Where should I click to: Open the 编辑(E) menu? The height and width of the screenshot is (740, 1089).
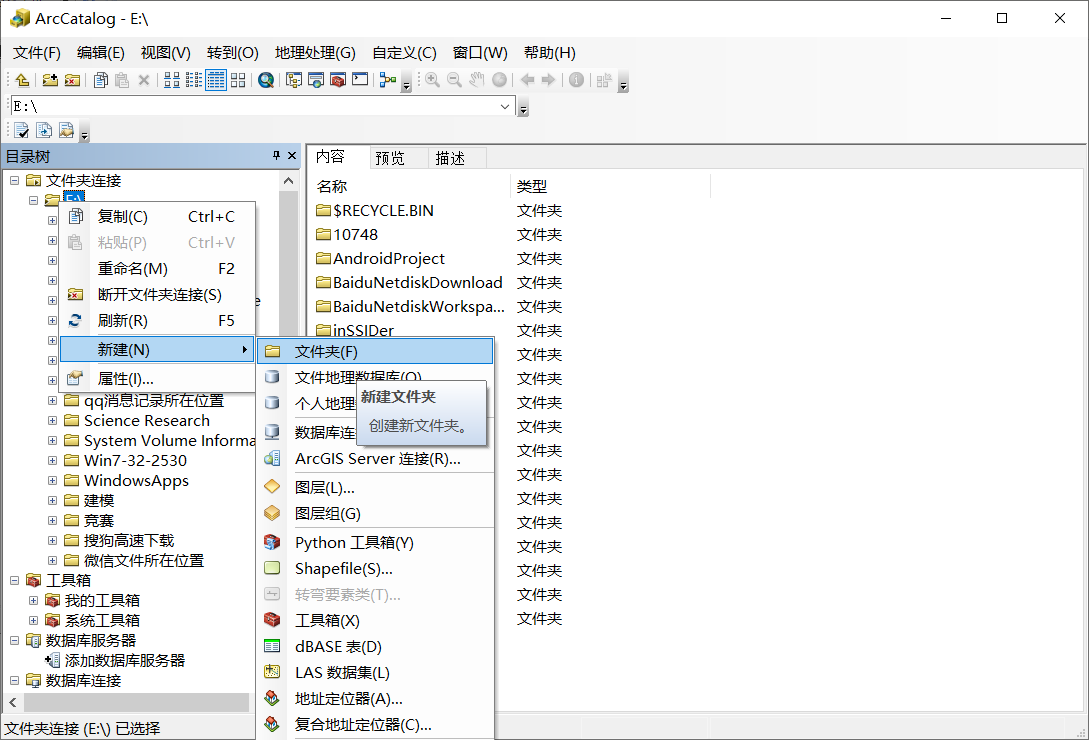click(101, 53)
